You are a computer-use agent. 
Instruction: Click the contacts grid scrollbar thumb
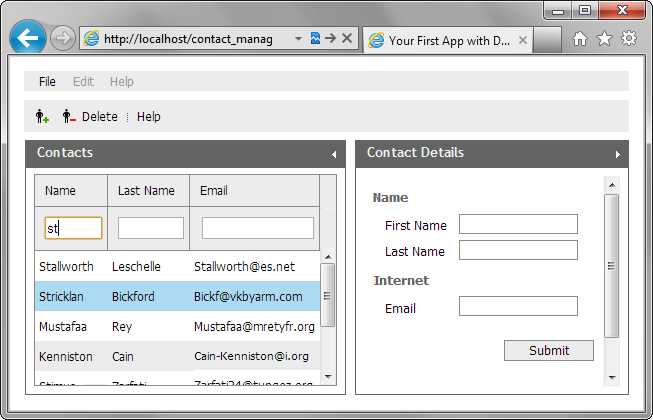coord(328,295)
